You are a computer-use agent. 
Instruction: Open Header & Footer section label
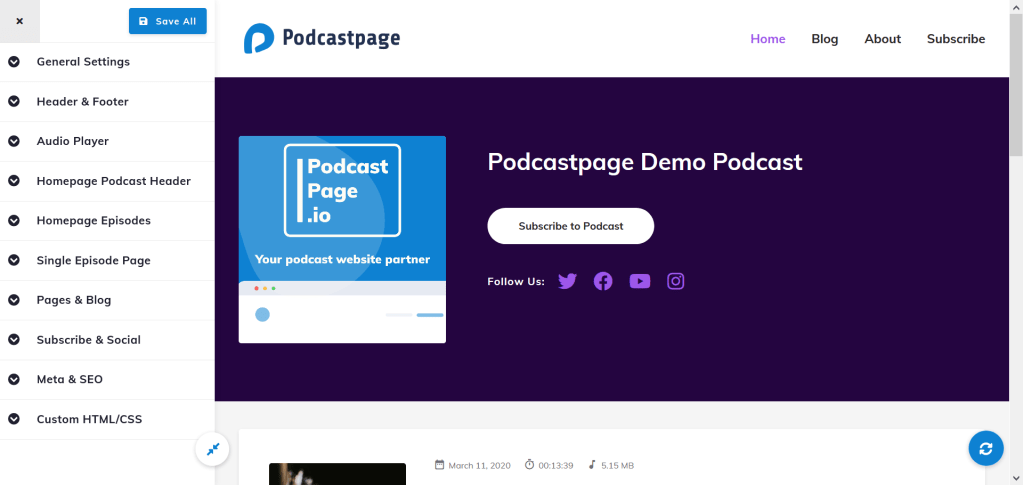pos(82,102)
